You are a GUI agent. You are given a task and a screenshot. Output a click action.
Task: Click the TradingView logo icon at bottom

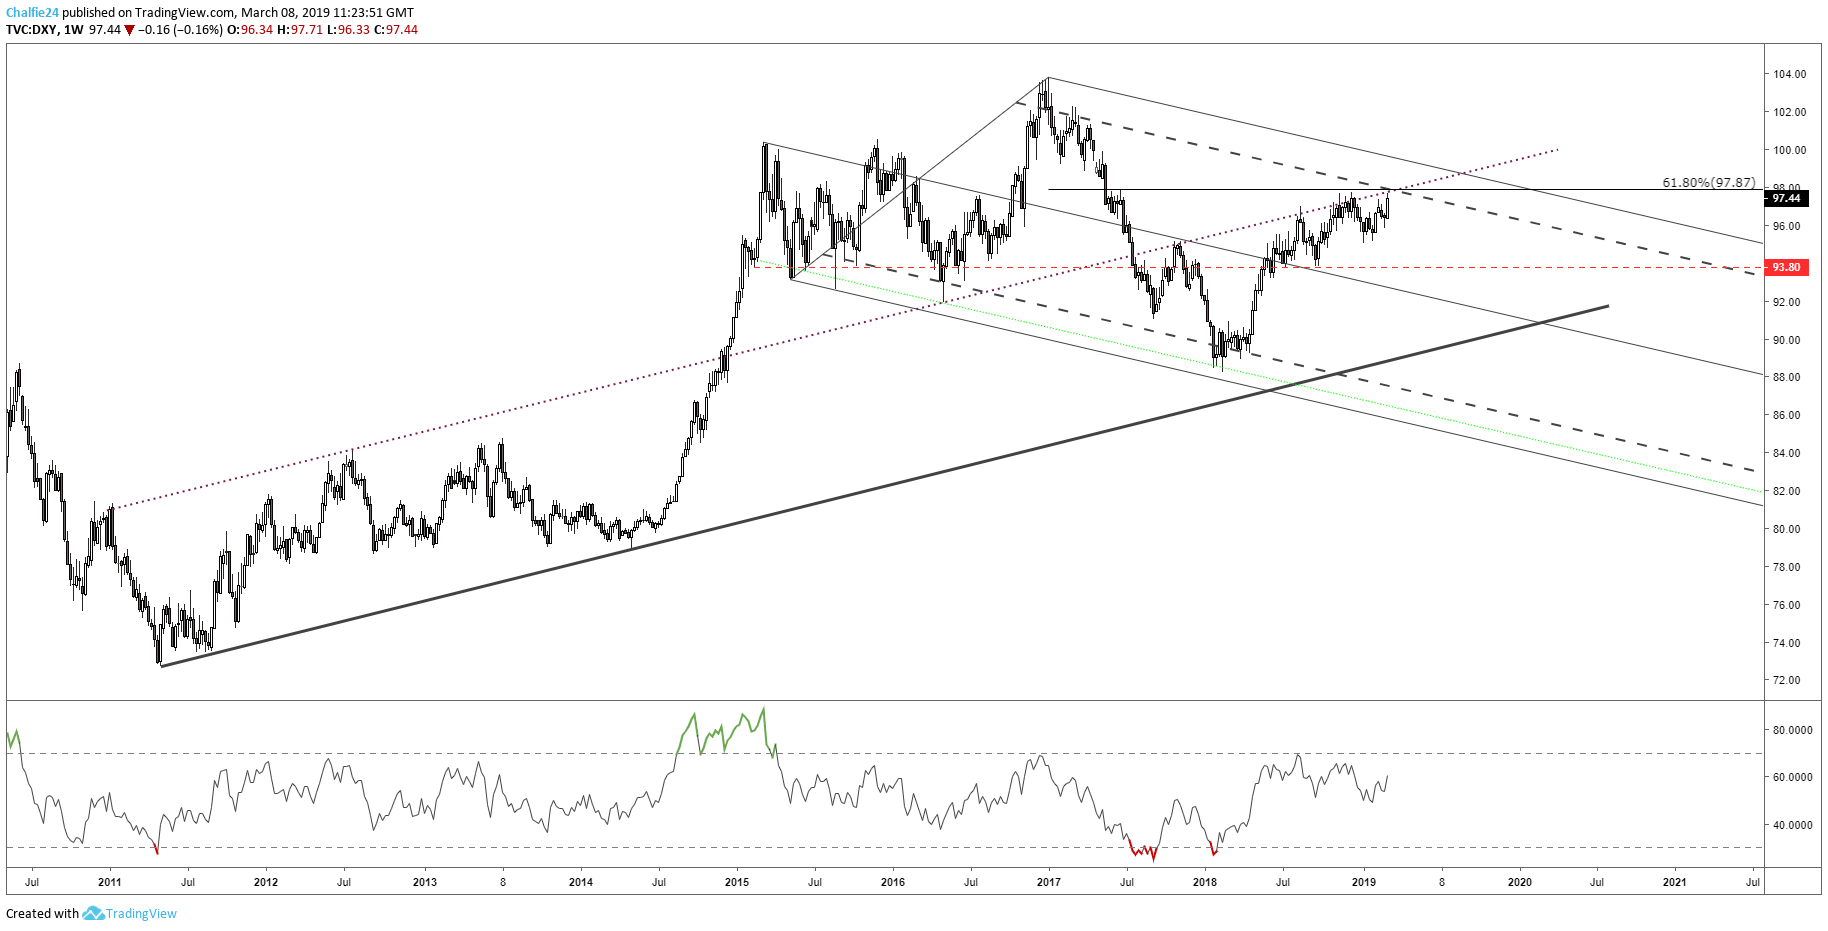point(93,913)
